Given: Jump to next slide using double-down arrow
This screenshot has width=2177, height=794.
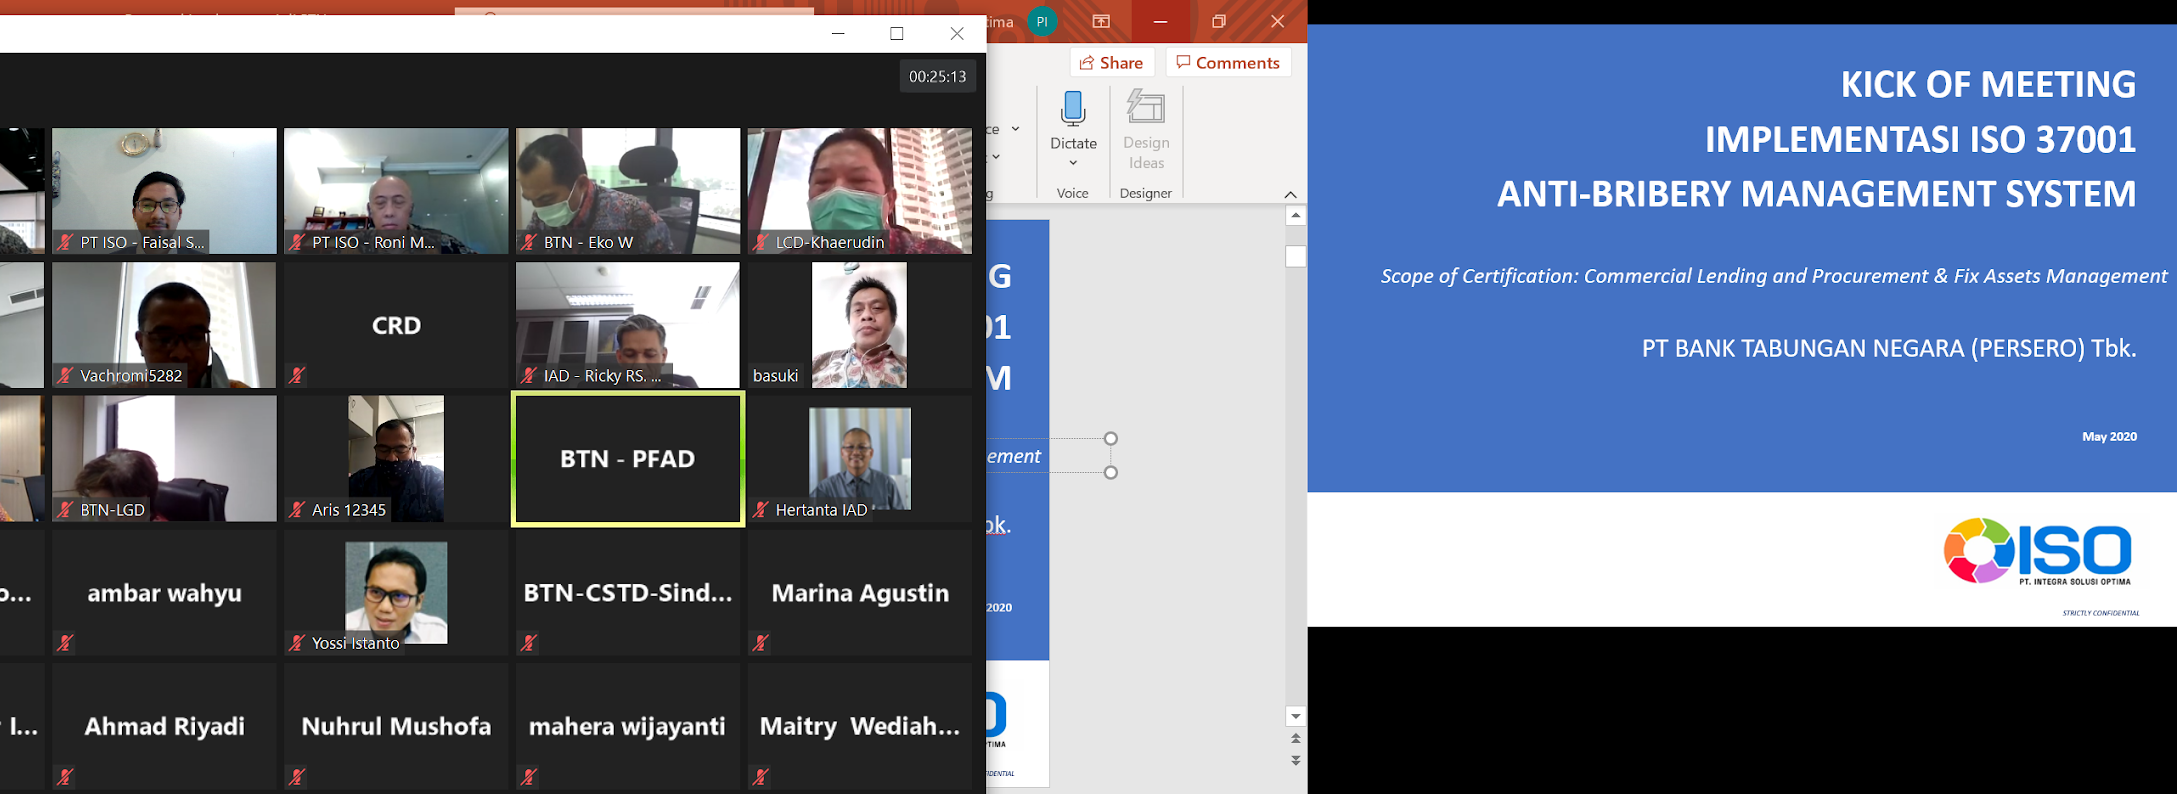Looking at the screenshot, I should [x=1295, y=761].
